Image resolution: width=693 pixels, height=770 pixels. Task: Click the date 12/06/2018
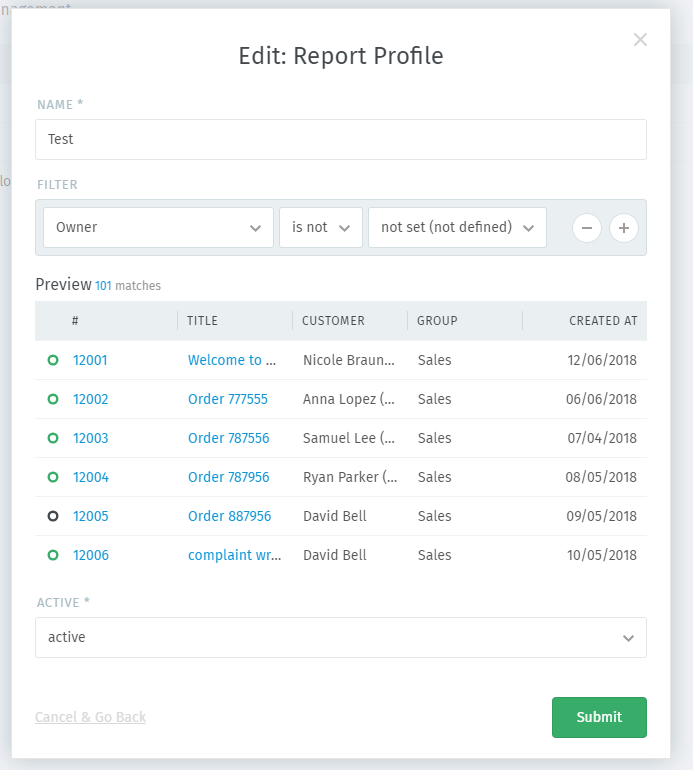coord(602,360)
